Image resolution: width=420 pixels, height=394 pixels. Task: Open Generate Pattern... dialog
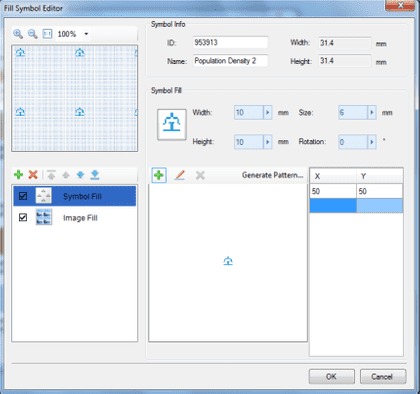tap(272, 175)
